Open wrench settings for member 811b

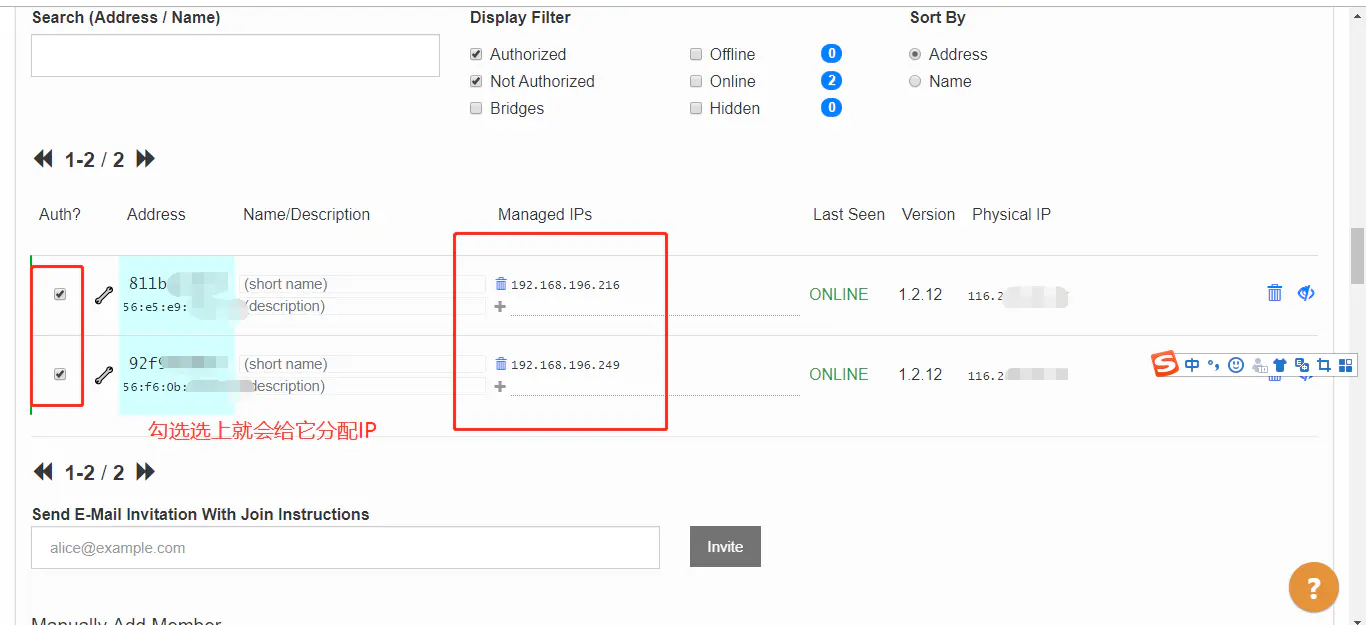click(x=103, y=295)
